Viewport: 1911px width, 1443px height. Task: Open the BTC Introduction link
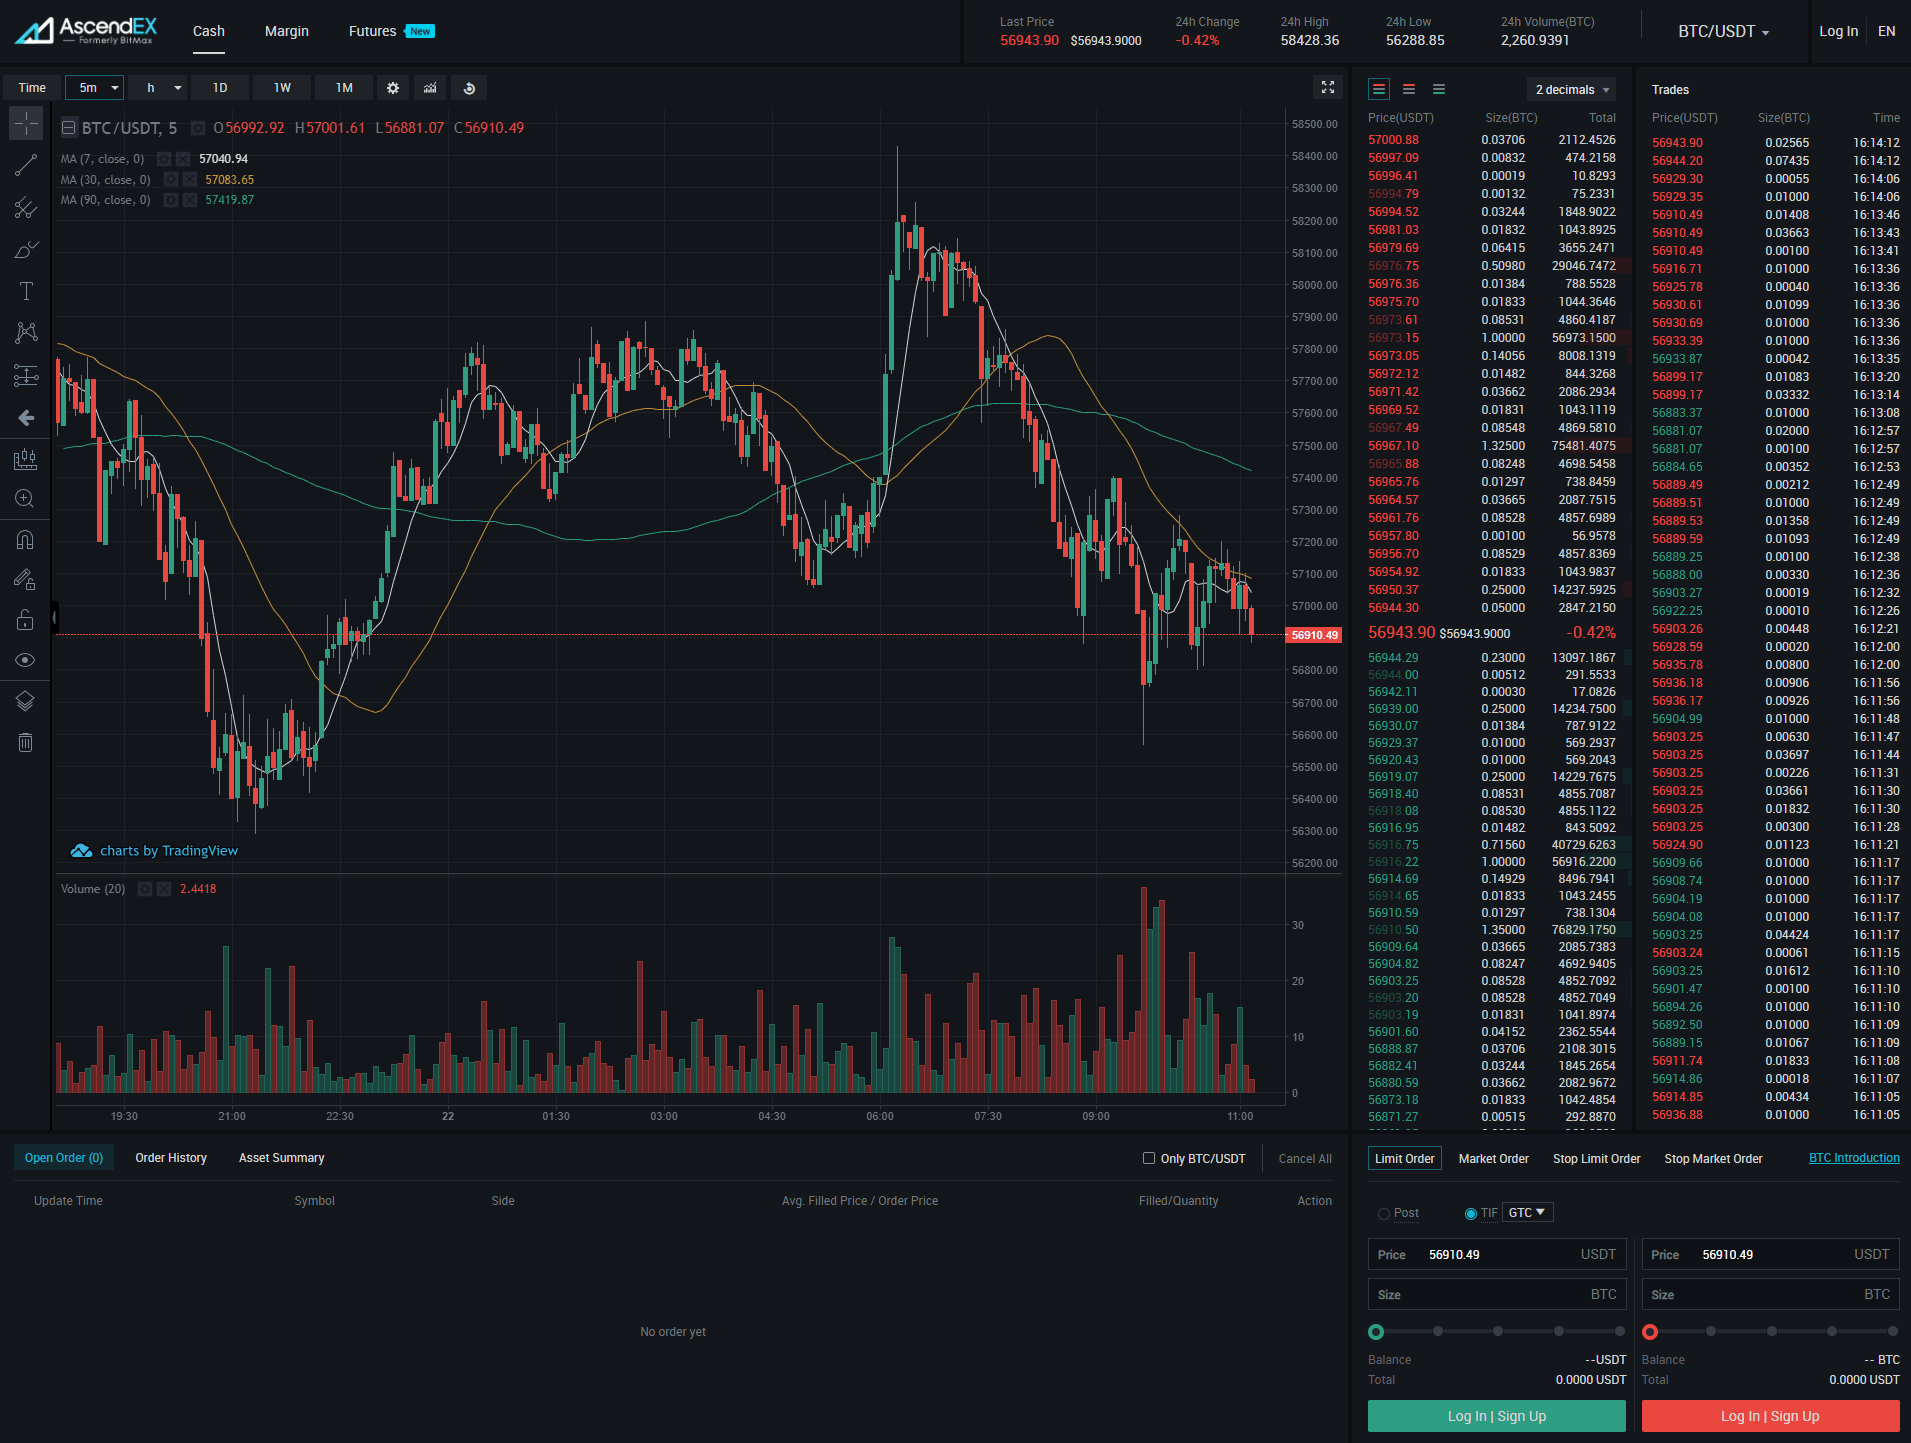[x=1854, y=1158]
